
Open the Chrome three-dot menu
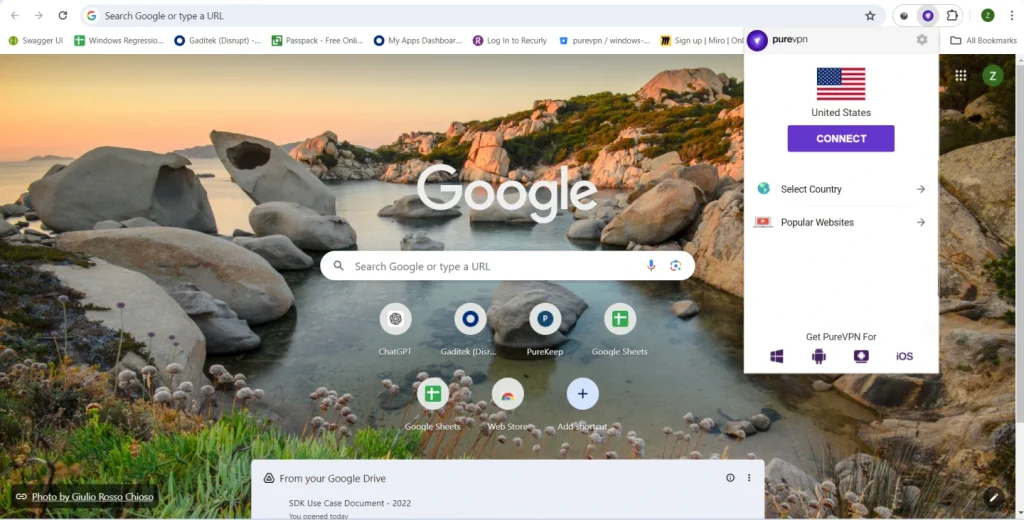[1011, 16]
